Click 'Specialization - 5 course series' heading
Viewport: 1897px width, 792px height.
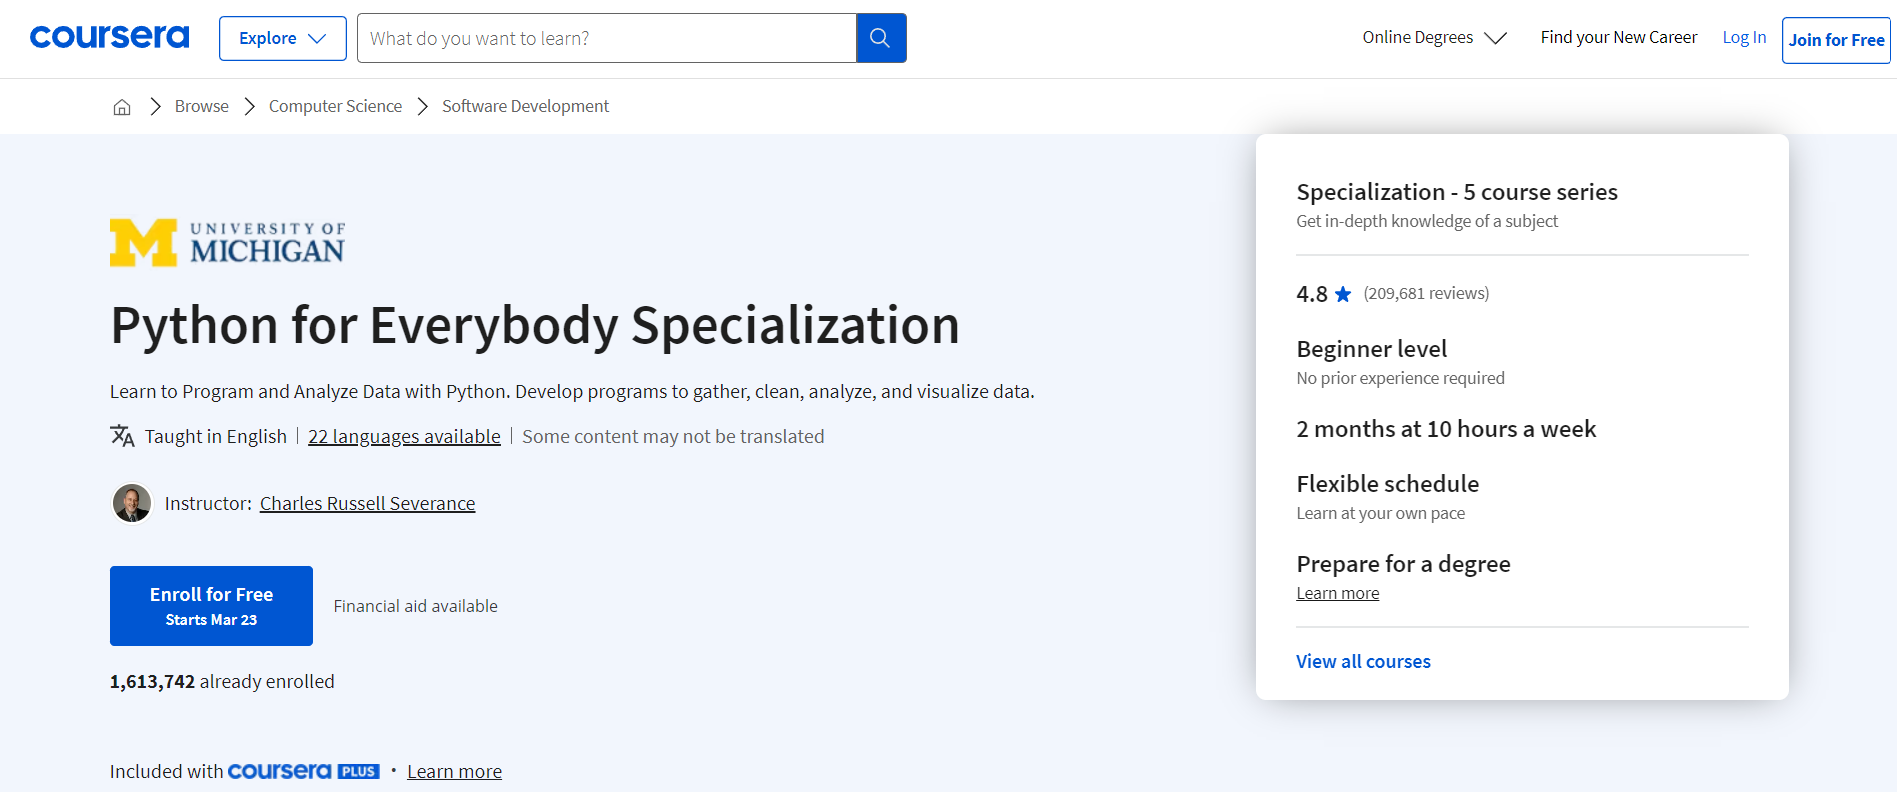[1457, 192]
